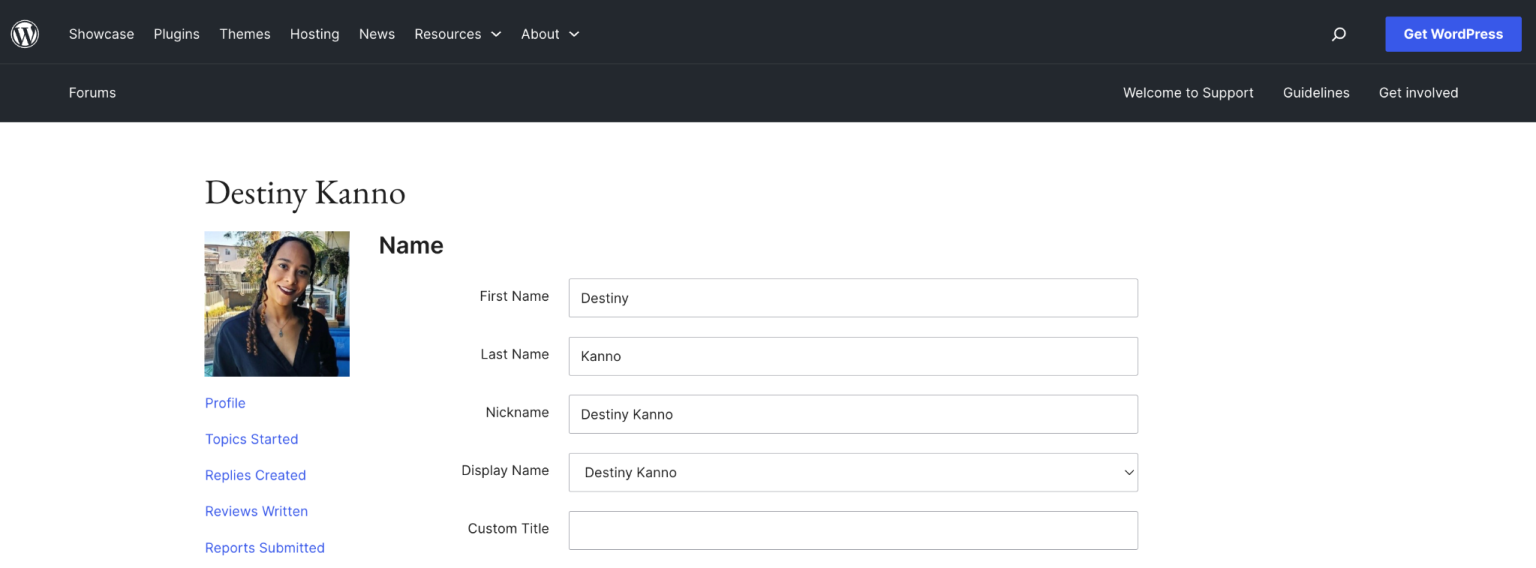Click into the Last Name field
Viewport: 1536px width, 568px height.
tap(853, 356)
